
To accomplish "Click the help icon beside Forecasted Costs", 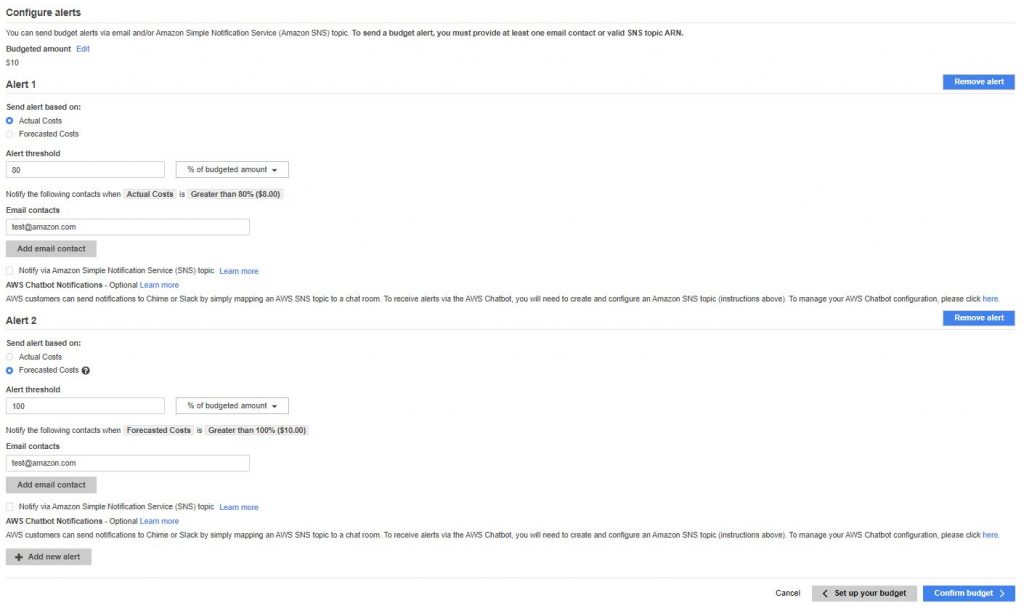I will pos(86,371).
